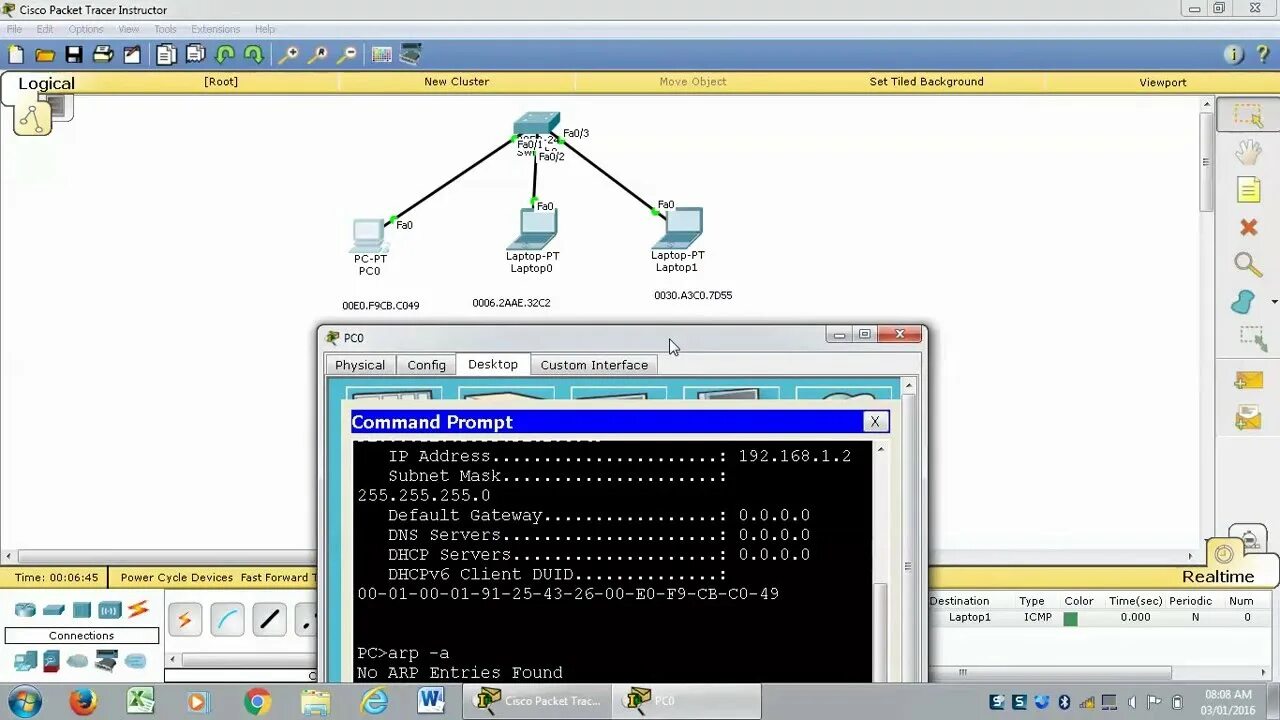The width and height of the screenshot is (1280, 720).
Task: Click the New Cluster button
Action: (x=456, y=82)
